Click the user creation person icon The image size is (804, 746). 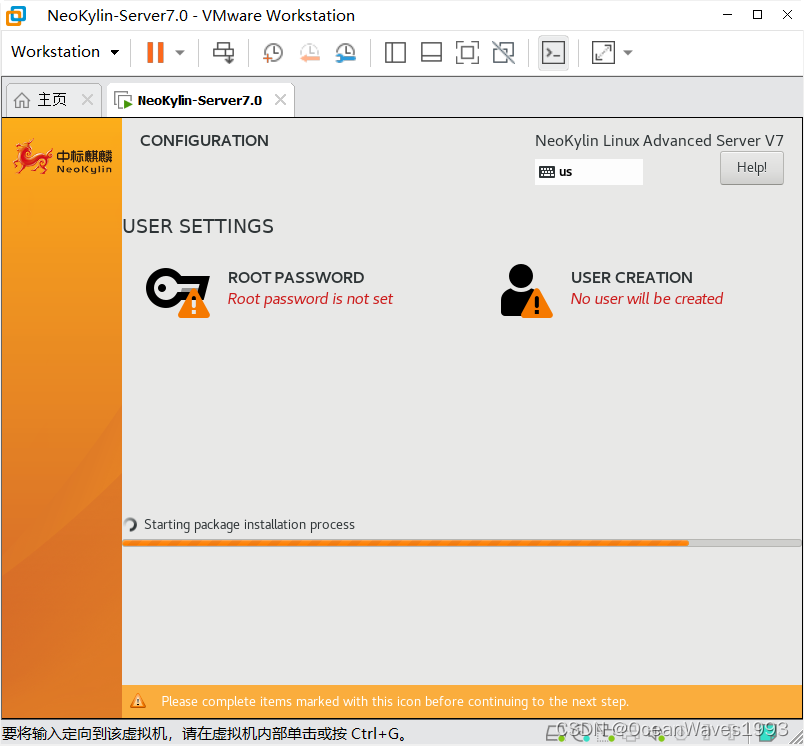(x=527, y=291)
